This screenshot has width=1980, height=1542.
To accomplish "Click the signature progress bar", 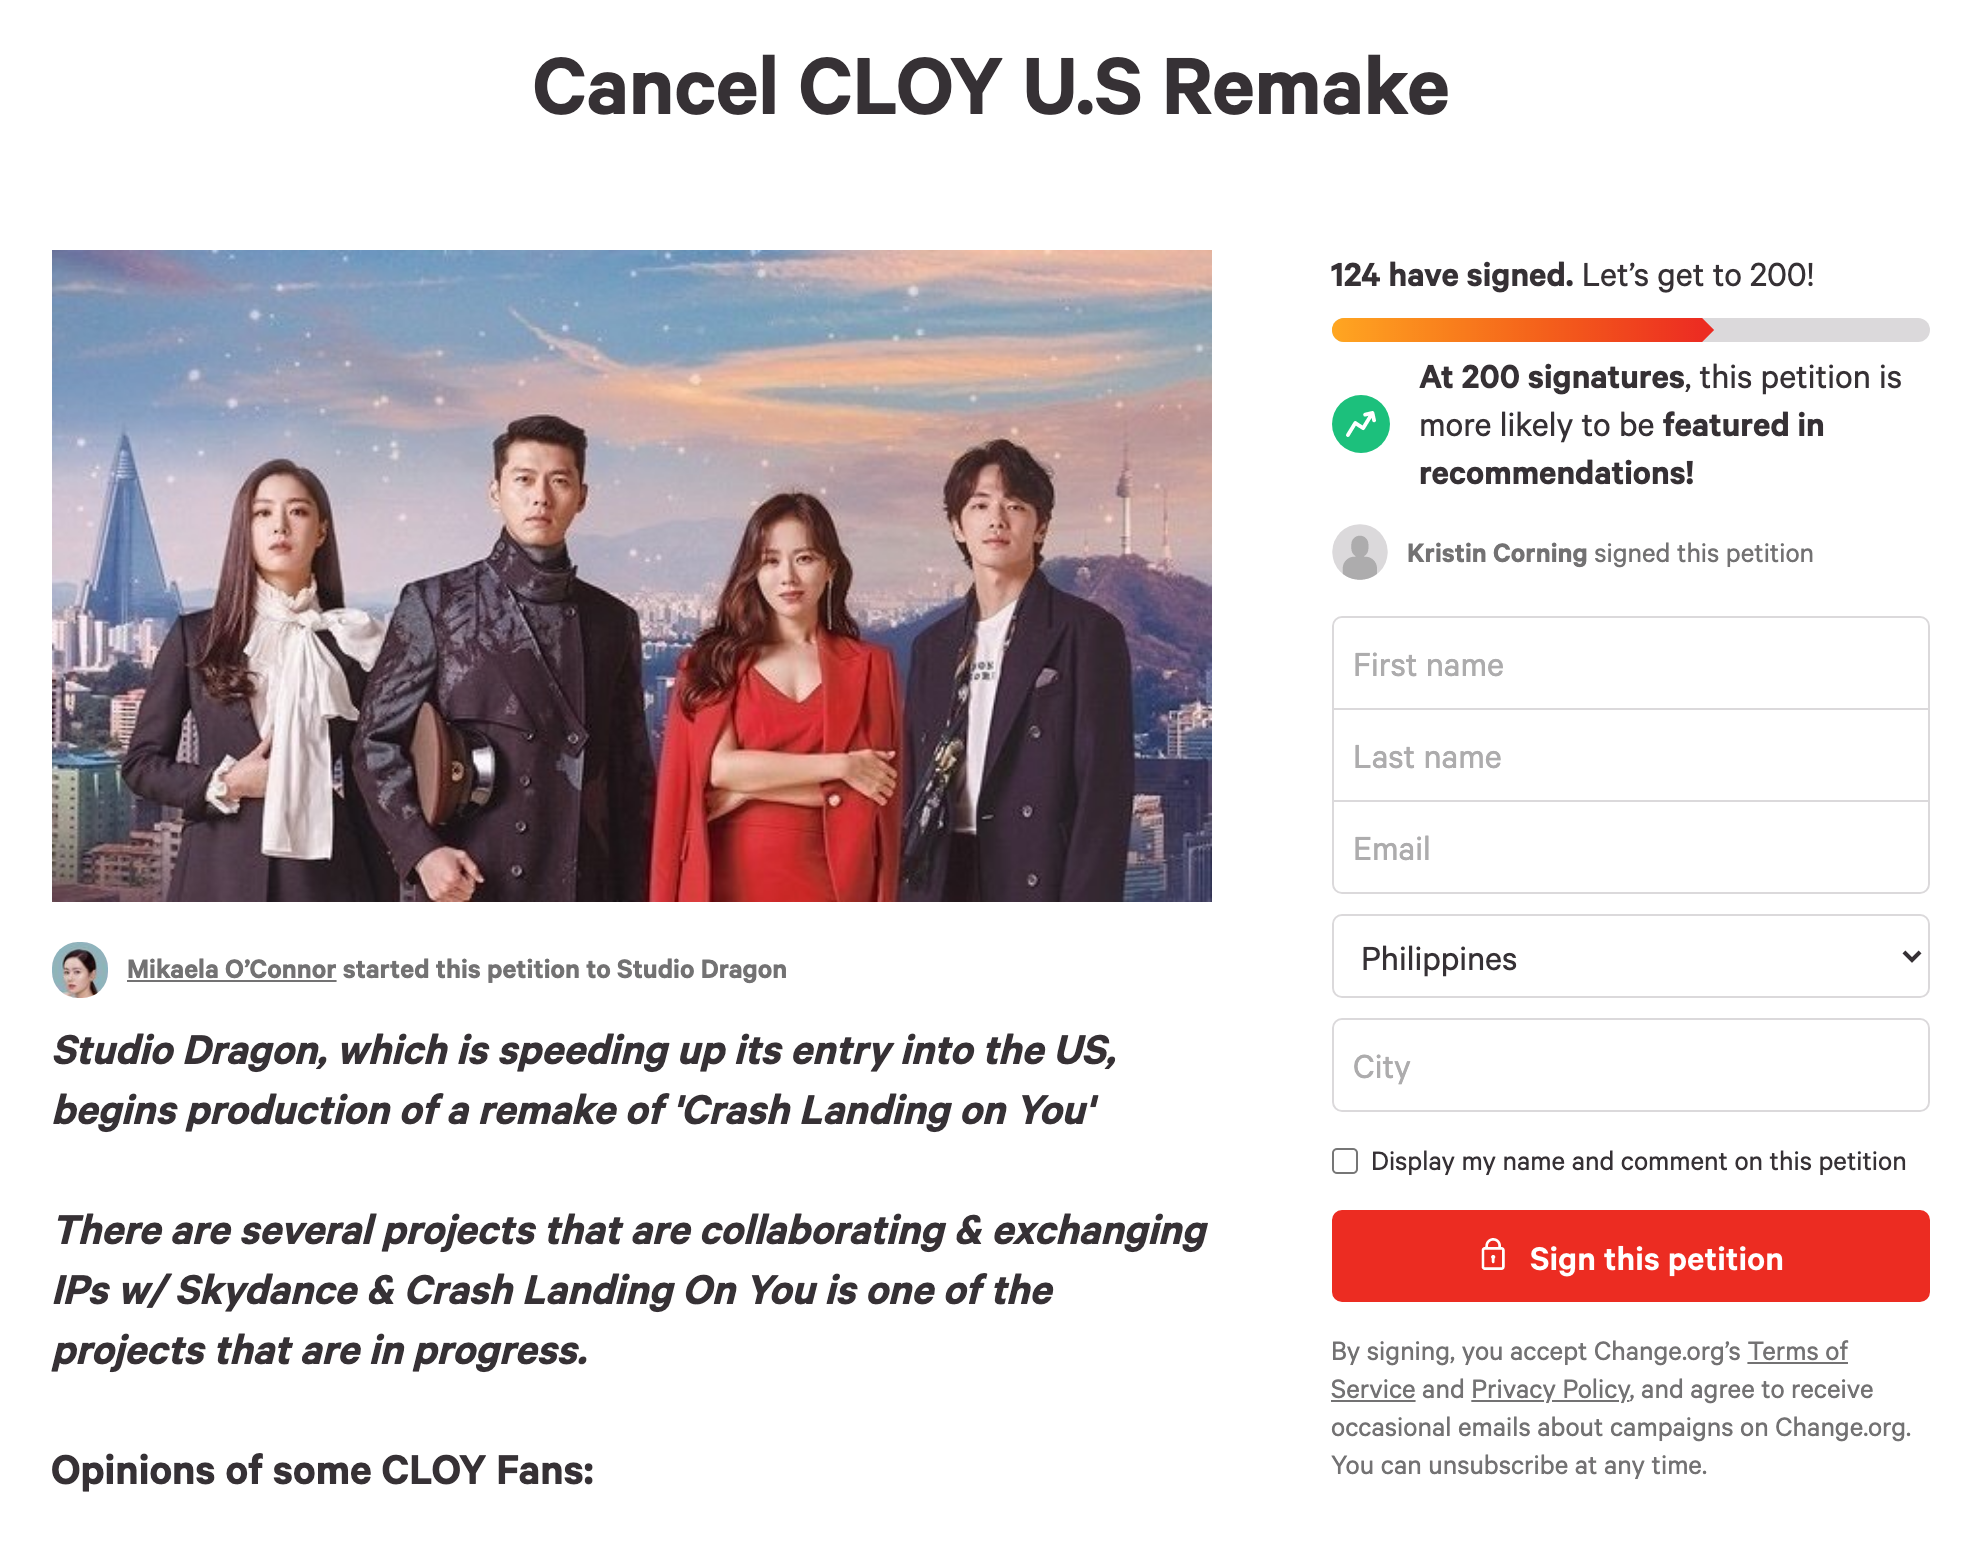I will point(1630,330).
